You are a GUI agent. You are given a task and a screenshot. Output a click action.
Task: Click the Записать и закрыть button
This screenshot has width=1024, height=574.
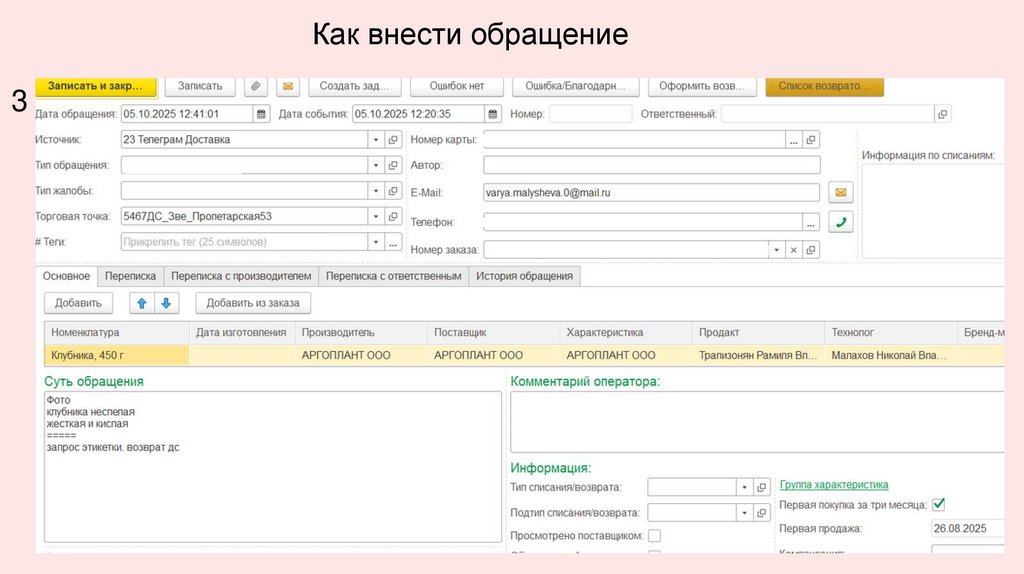click(96, 87)
